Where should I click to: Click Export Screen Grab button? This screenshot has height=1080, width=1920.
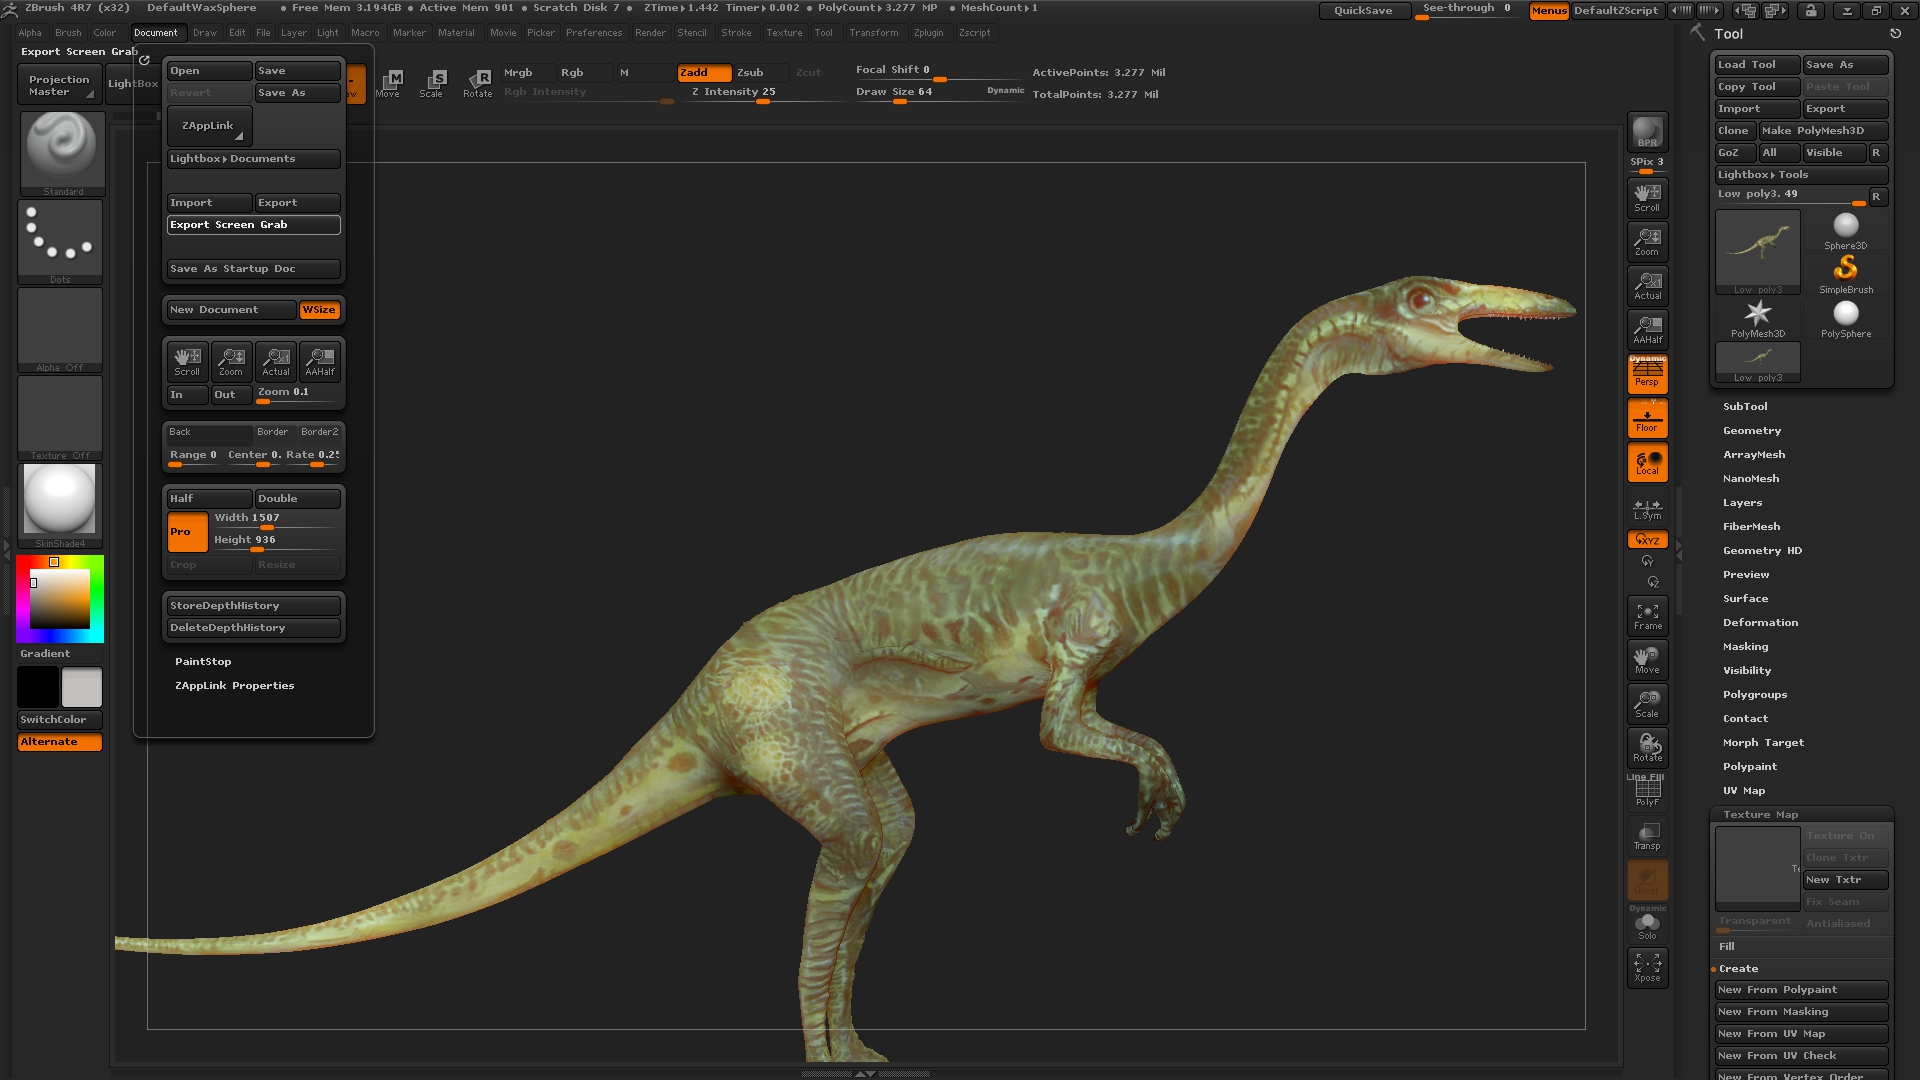click(x=253, y=225)
